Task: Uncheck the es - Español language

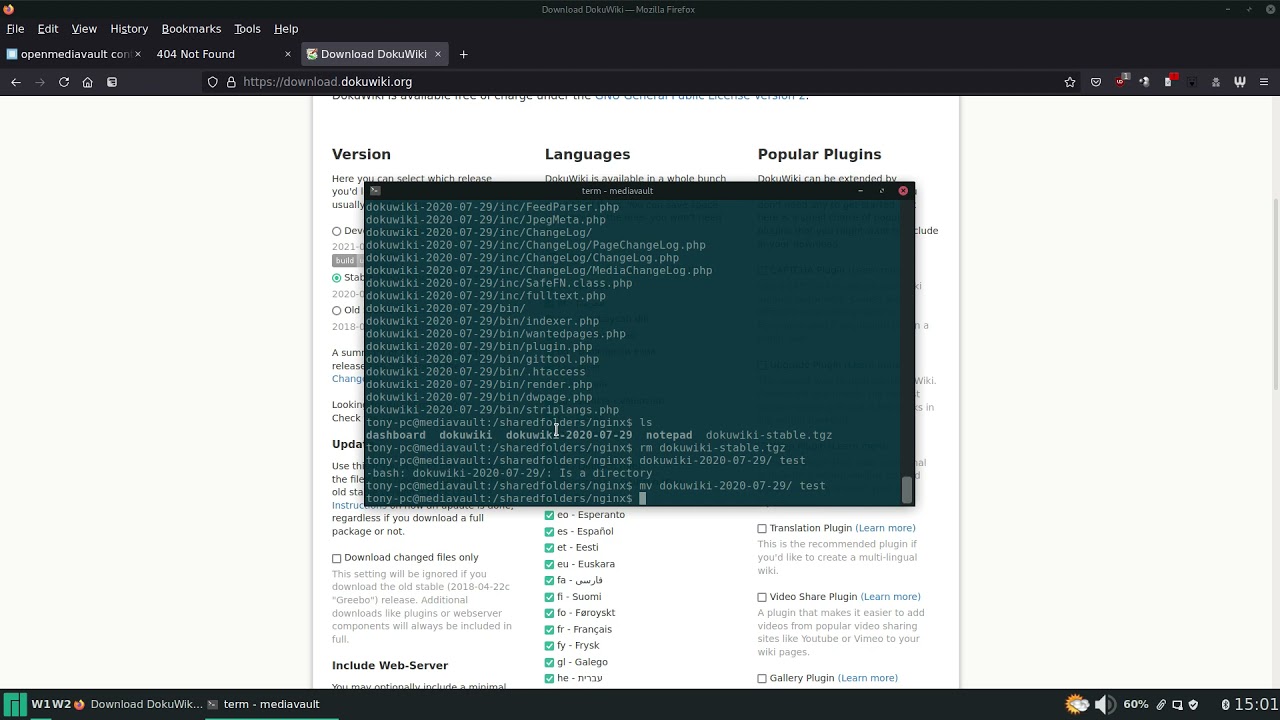Action: (549, 532)
